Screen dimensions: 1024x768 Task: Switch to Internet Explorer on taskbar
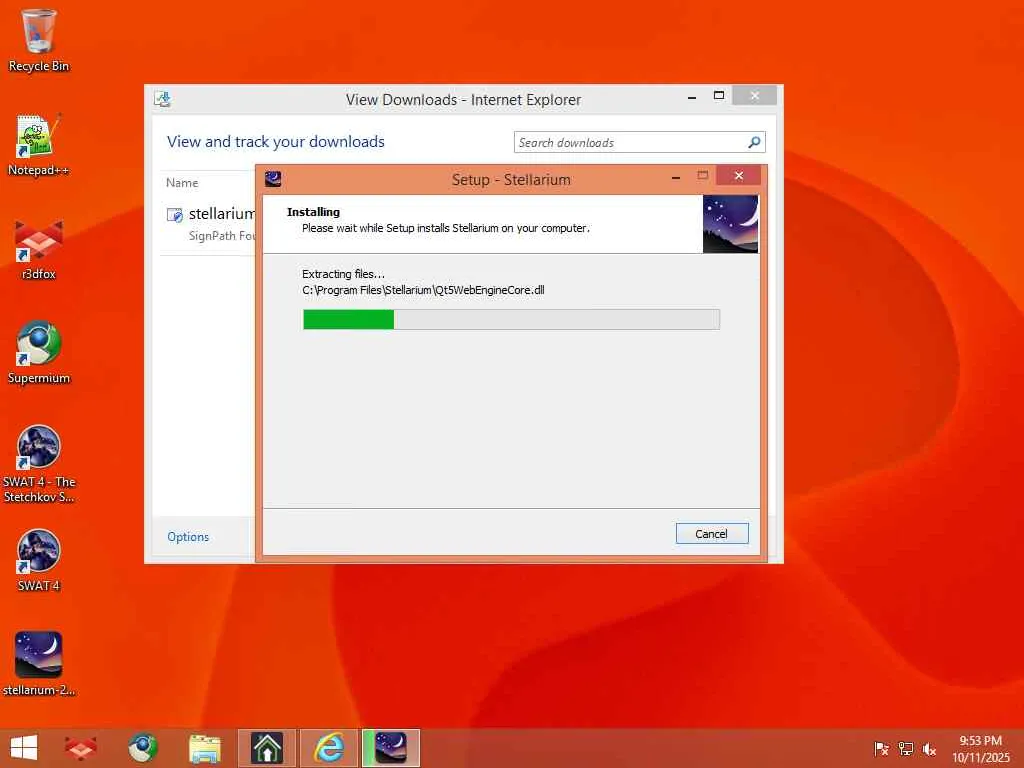(329, 748)
